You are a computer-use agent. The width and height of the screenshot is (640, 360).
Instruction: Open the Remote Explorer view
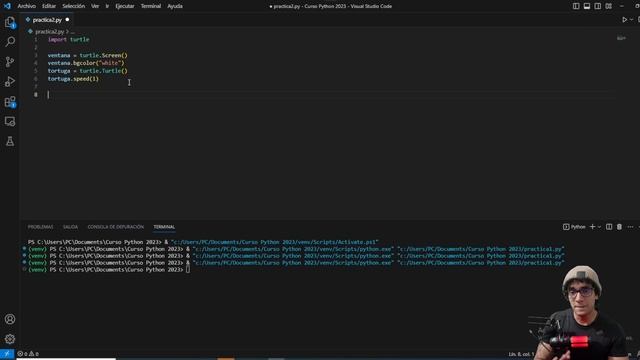10,121
